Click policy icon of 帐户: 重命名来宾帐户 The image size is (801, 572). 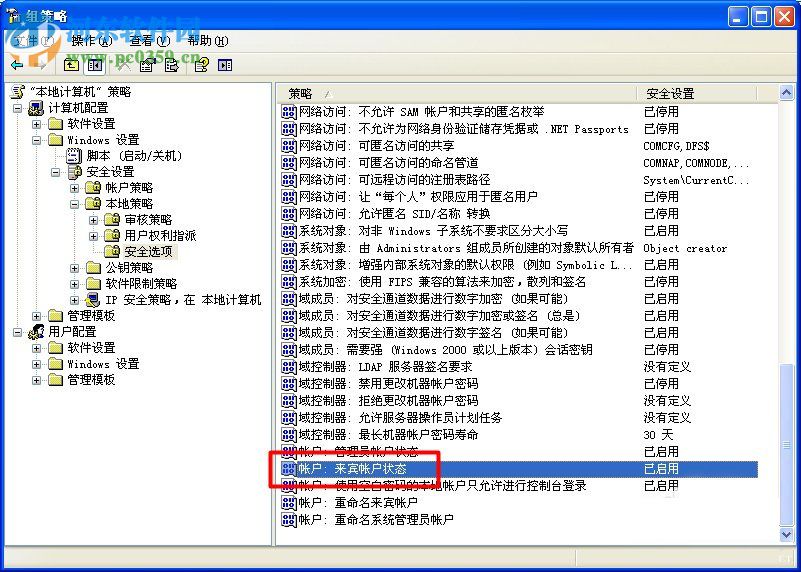point(289,503)
